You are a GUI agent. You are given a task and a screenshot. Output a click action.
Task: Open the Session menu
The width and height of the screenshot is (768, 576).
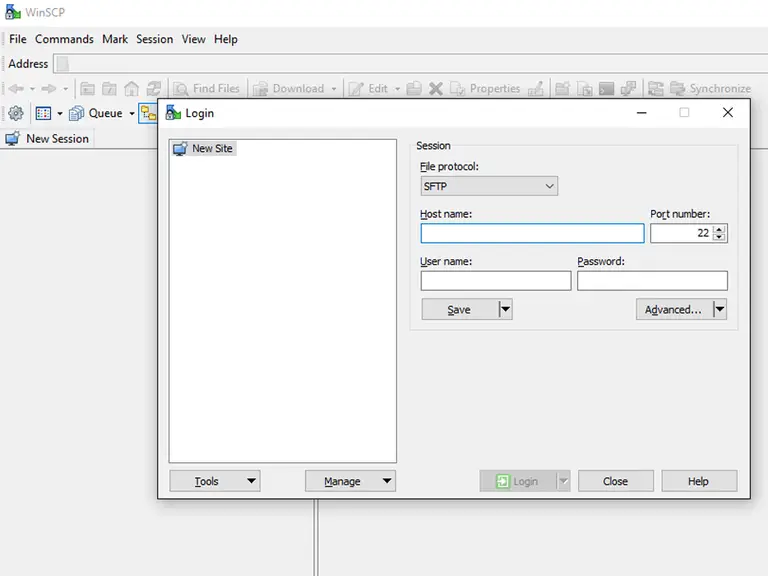154,39
